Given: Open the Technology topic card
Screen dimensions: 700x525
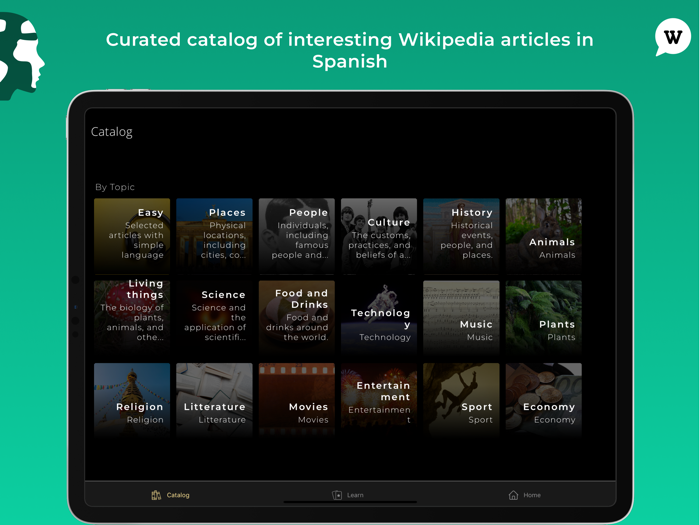Looking at the screenshot, I should click(x=379, y=318).
